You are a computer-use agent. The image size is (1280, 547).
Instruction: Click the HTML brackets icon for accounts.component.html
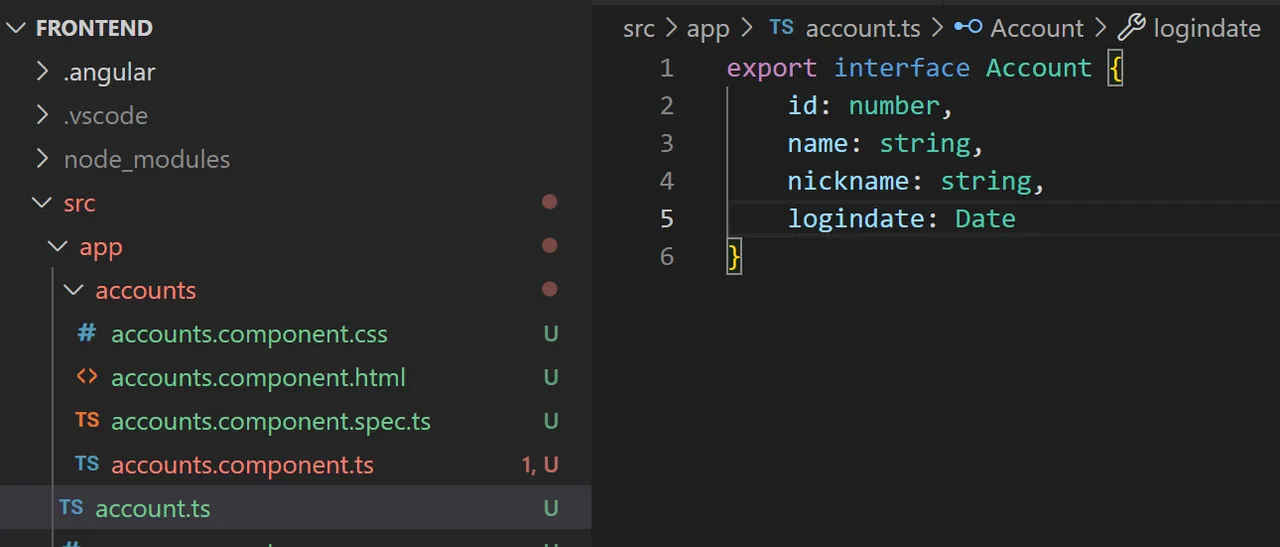pyautogui.click(x=87, y=377)
